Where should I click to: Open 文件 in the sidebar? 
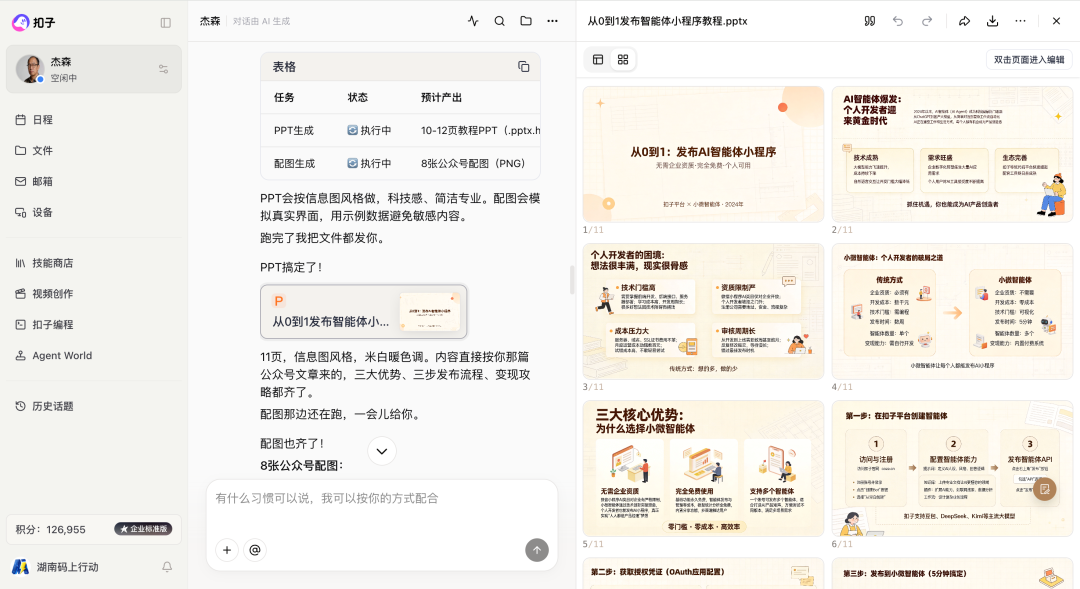94,150
